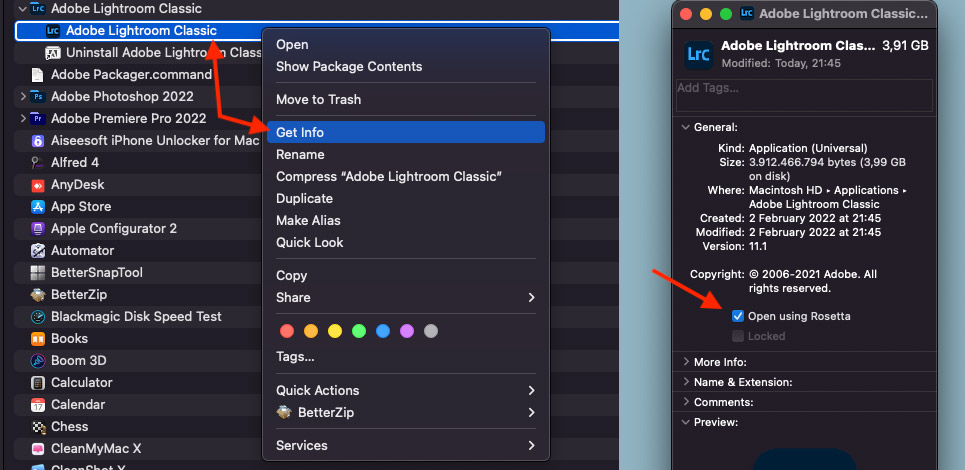This screenshot has height=470, width=965.
Task: Expand the Name & Extension section
Action: point(686,382)
